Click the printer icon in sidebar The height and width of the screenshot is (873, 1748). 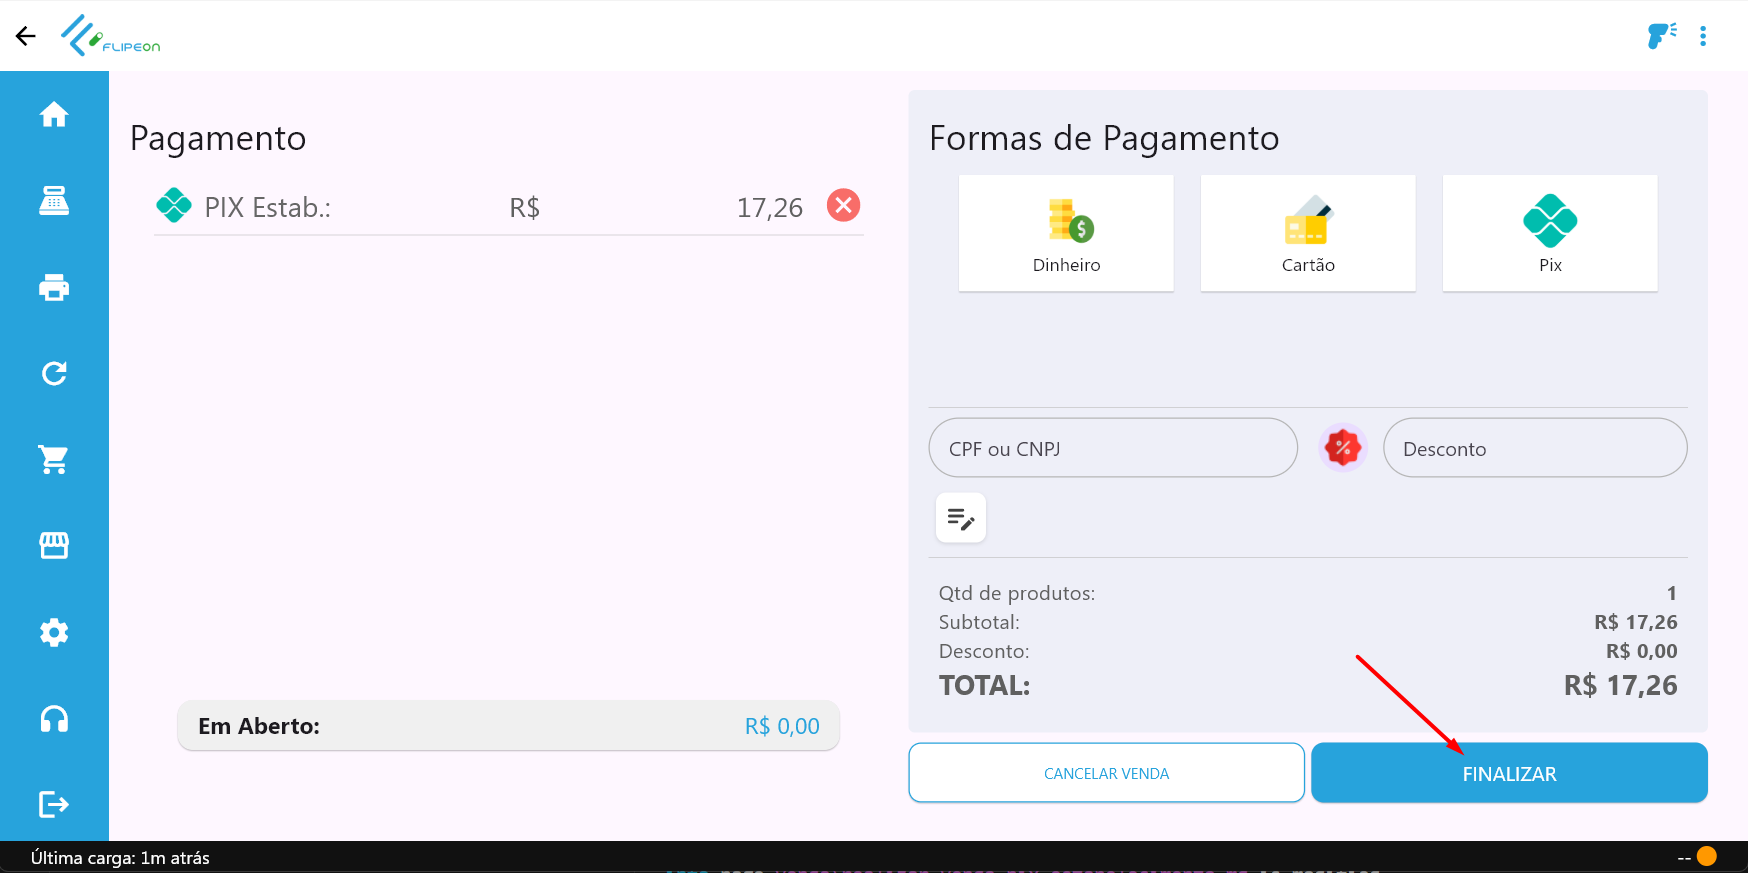click(54, 288)
